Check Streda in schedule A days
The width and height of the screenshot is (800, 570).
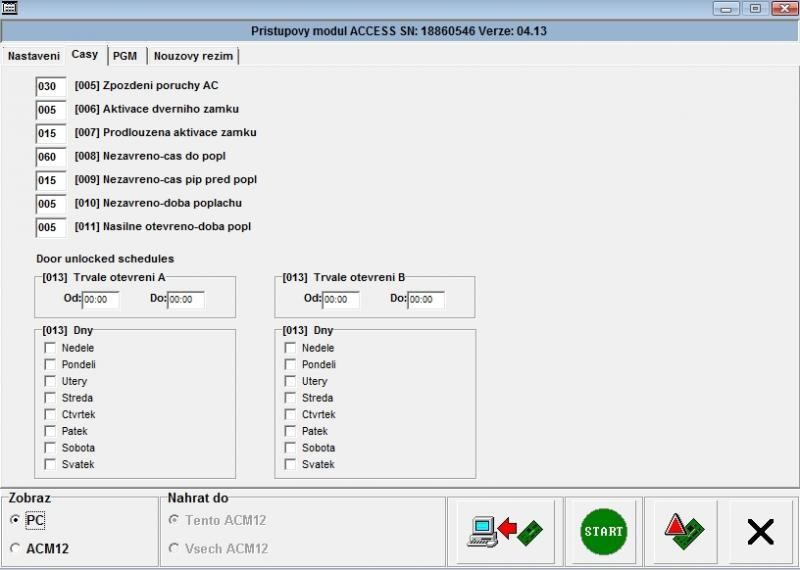tap(50, 398)
